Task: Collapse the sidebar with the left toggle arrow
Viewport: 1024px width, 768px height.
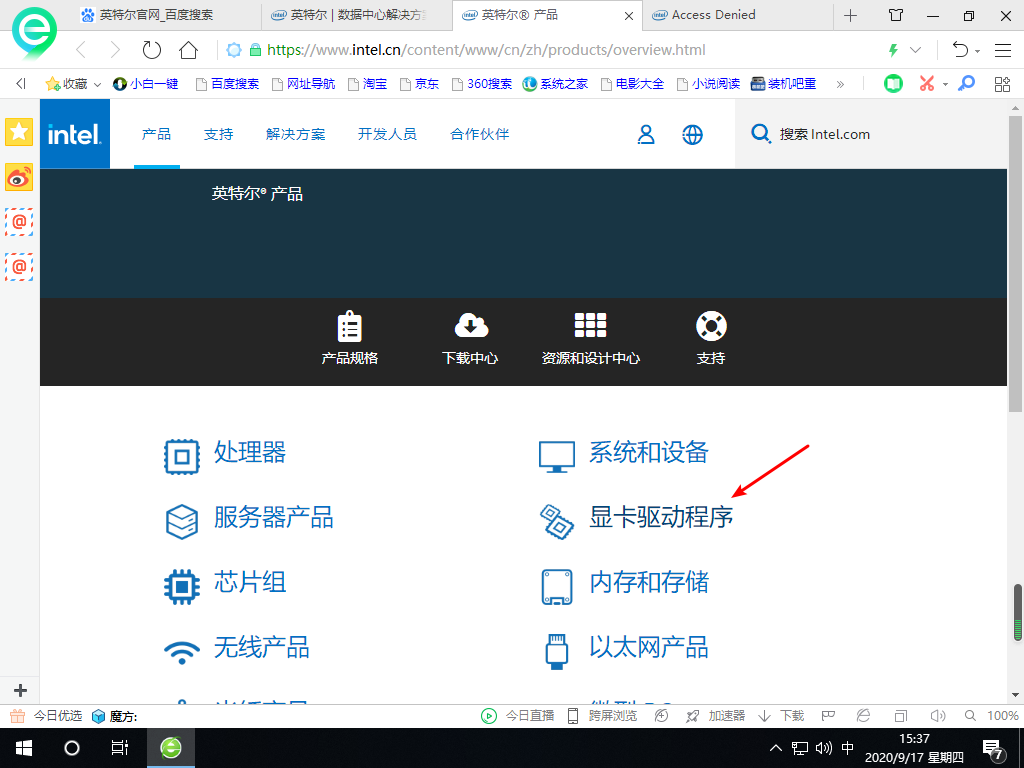Action: click(21, 84)
